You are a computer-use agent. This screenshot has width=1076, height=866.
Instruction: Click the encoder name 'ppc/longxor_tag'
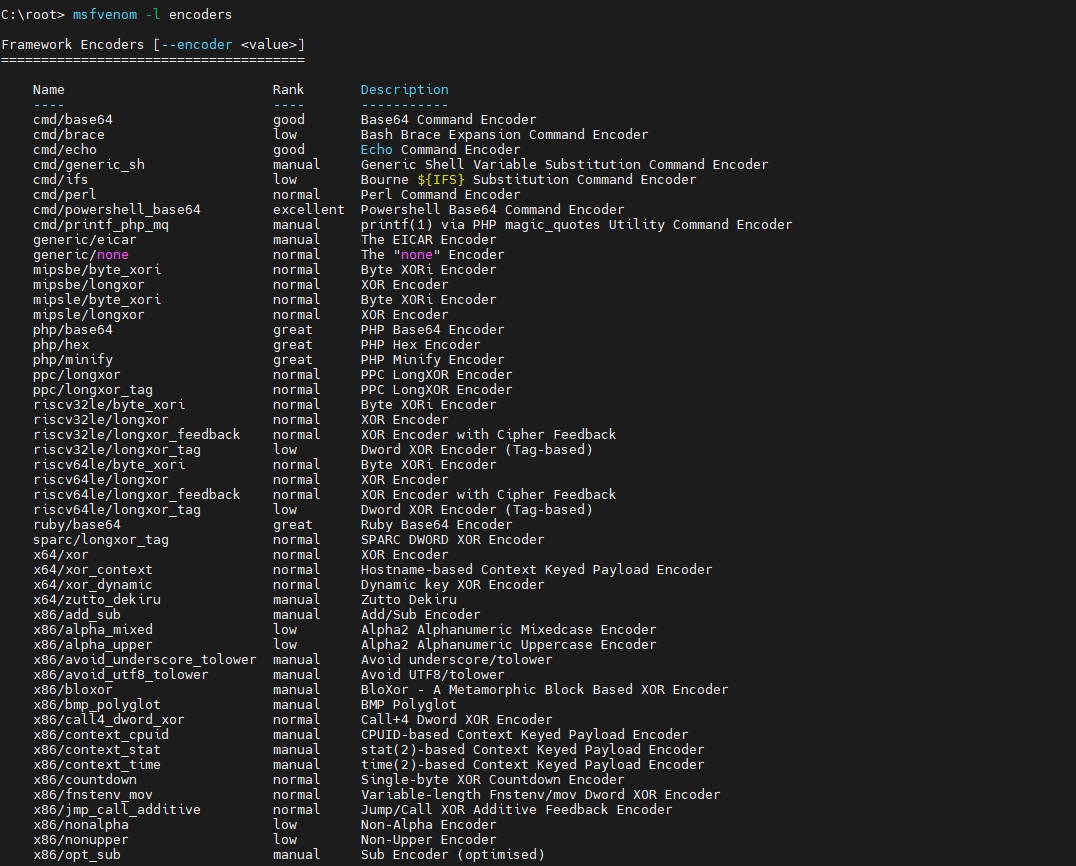point(93,390)
